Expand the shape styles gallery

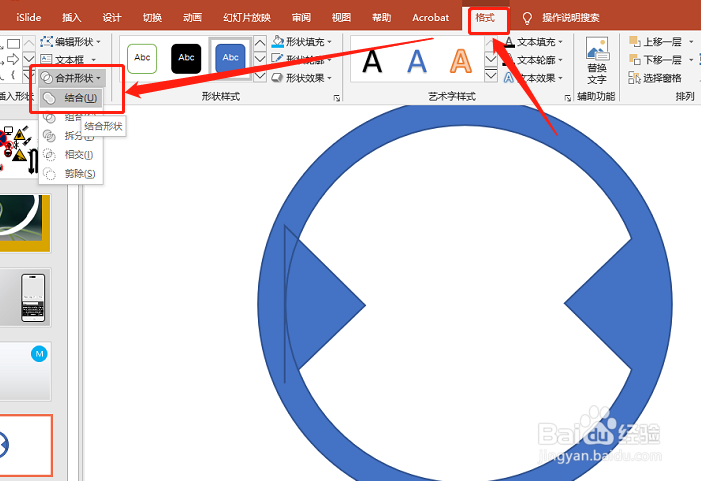(x=260, y=76)
